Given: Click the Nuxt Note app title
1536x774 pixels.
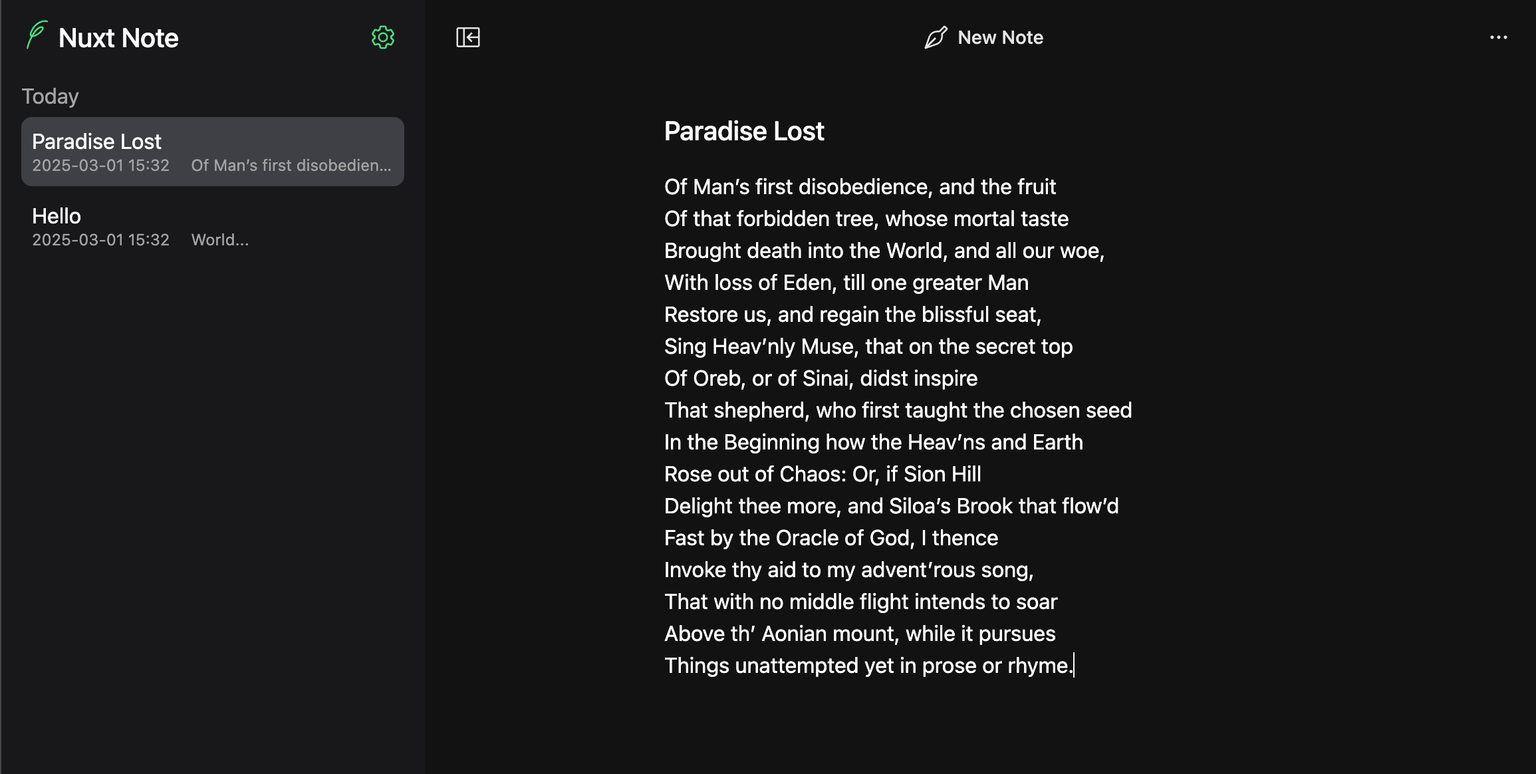Looking at the screenshot, I should pos(118,38).
